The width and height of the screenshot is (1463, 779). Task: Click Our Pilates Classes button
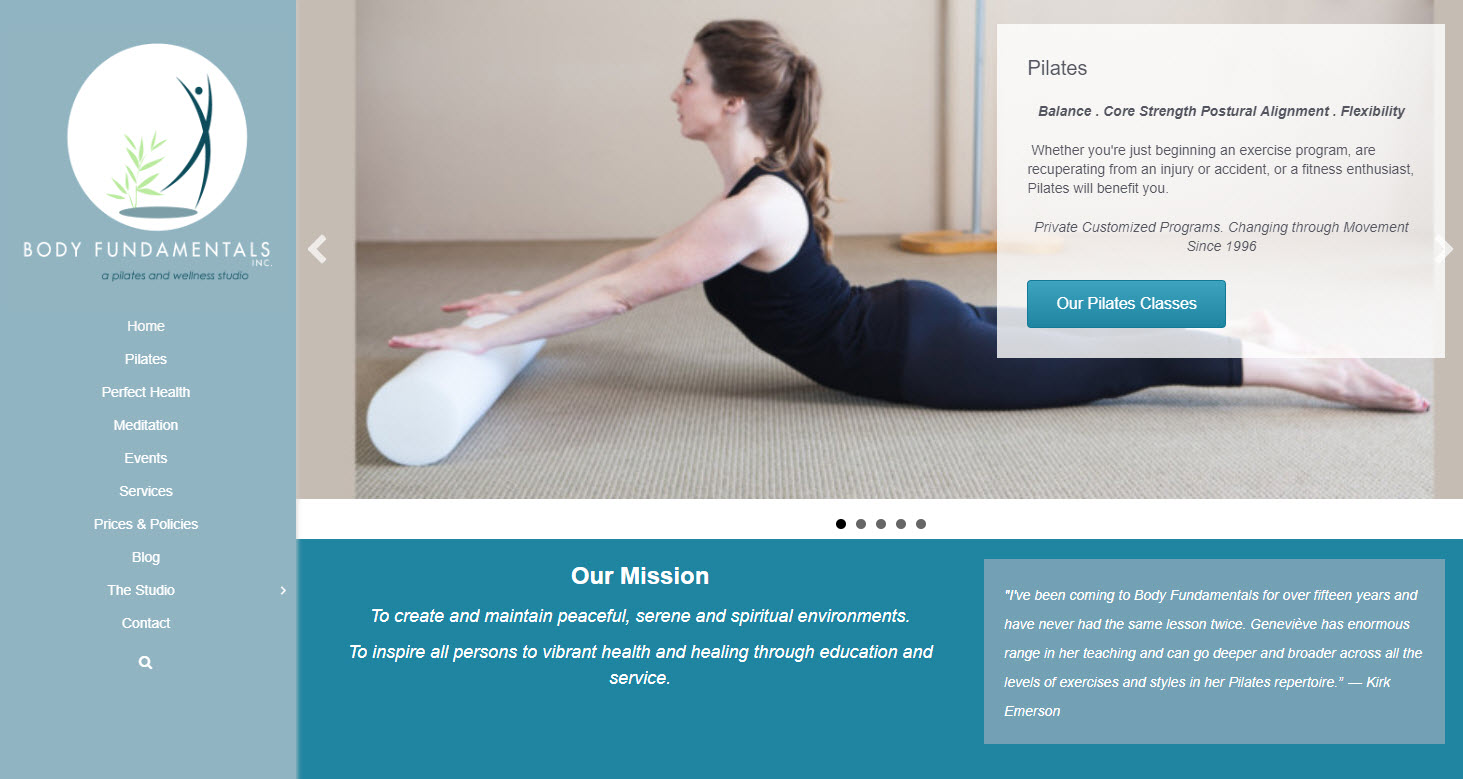point(1126,304)
